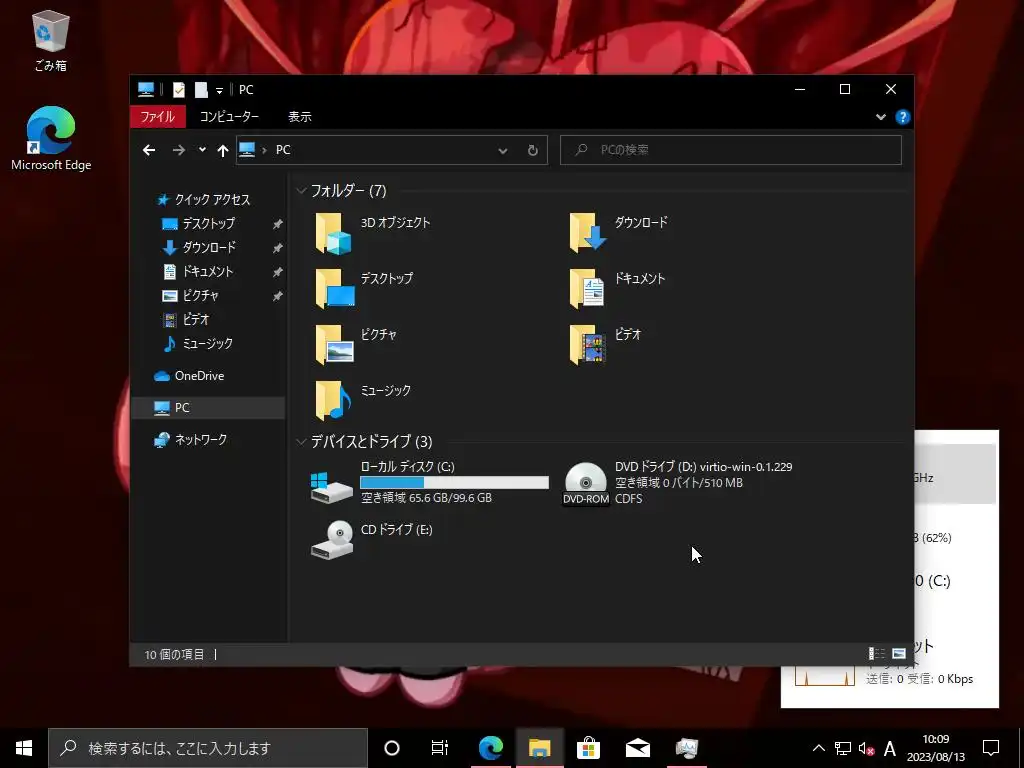The image size is (1024, 768).
Task: Click the Cortana circle icon
Action: 392,748
